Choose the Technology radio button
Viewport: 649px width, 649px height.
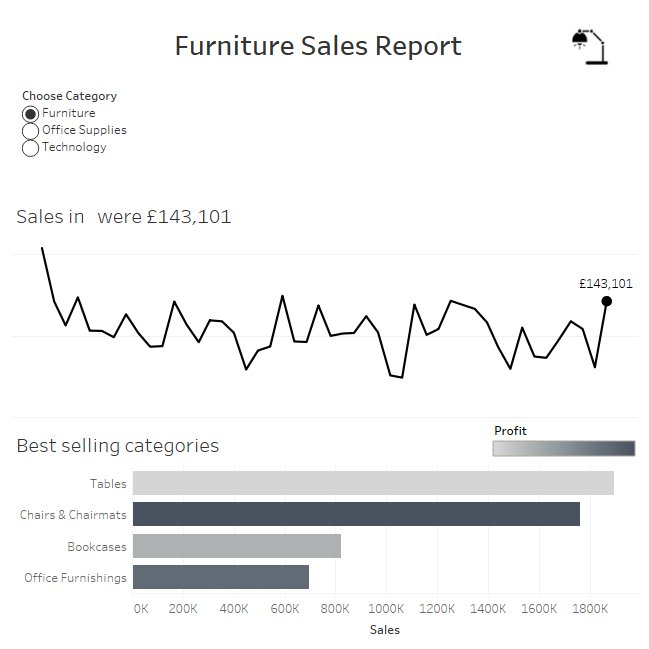tap(30, 148)
